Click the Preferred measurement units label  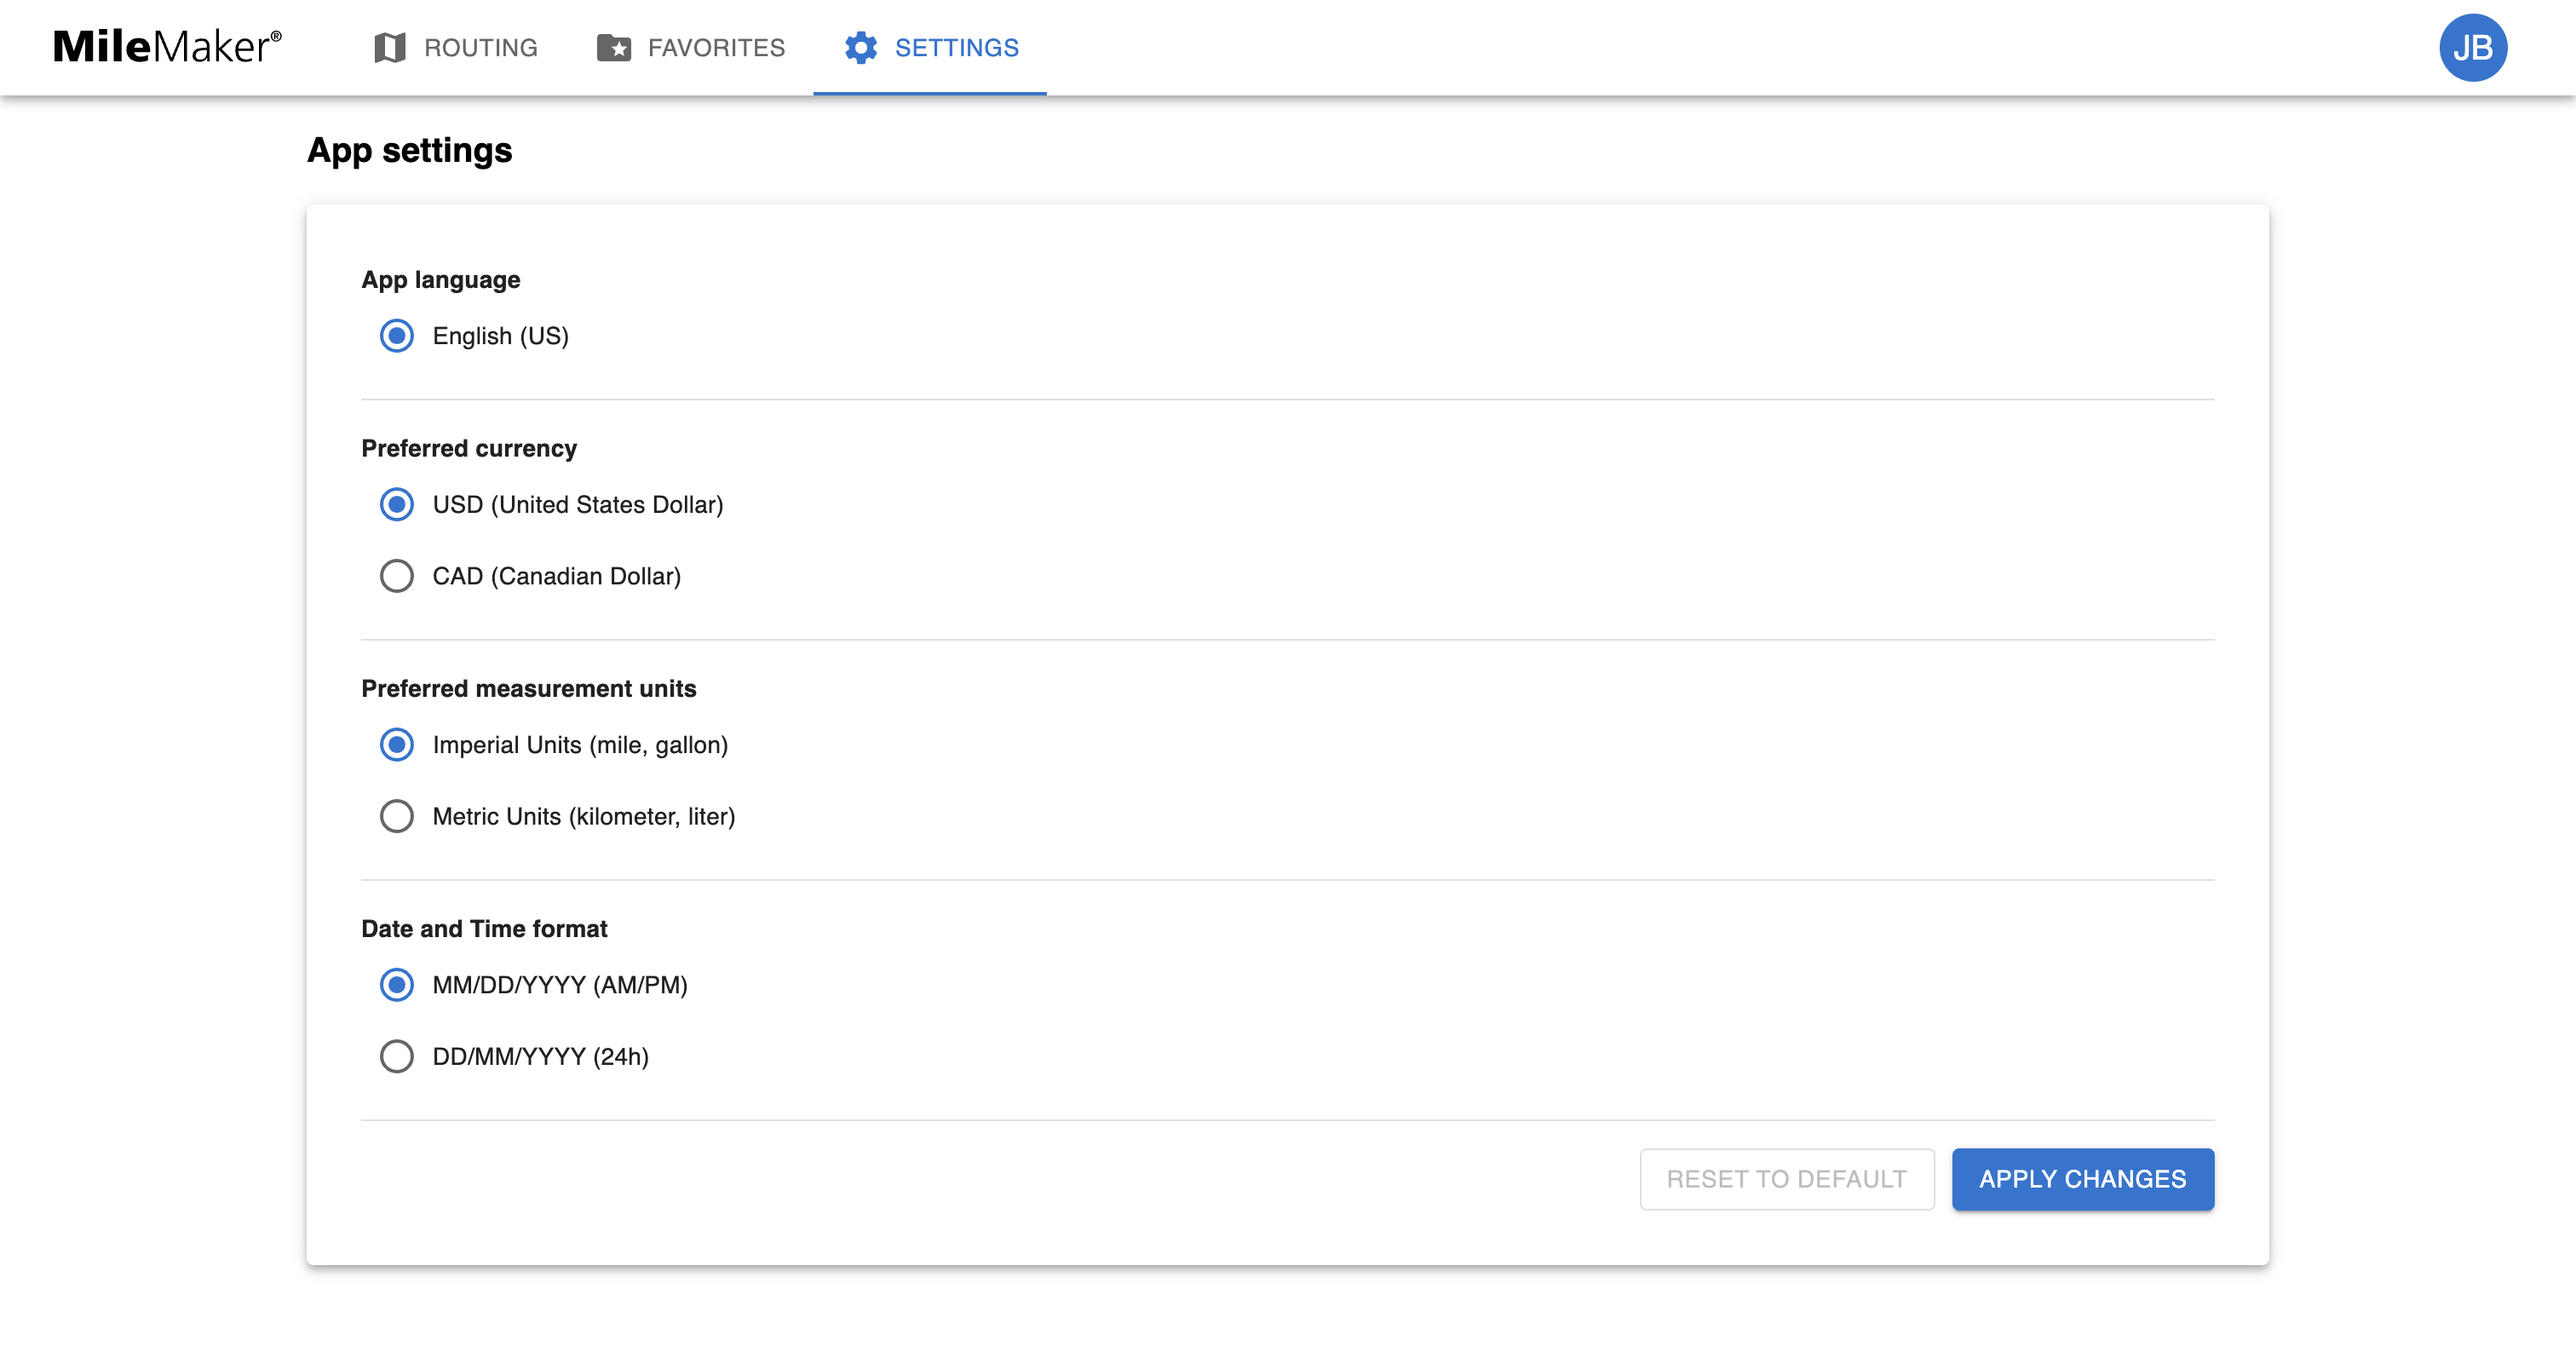click(x=529, y=688)
